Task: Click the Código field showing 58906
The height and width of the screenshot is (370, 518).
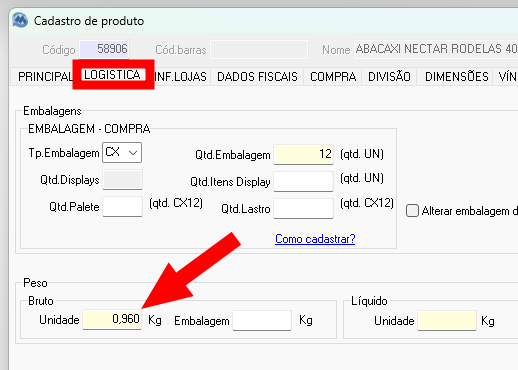Action: [104, 49]
